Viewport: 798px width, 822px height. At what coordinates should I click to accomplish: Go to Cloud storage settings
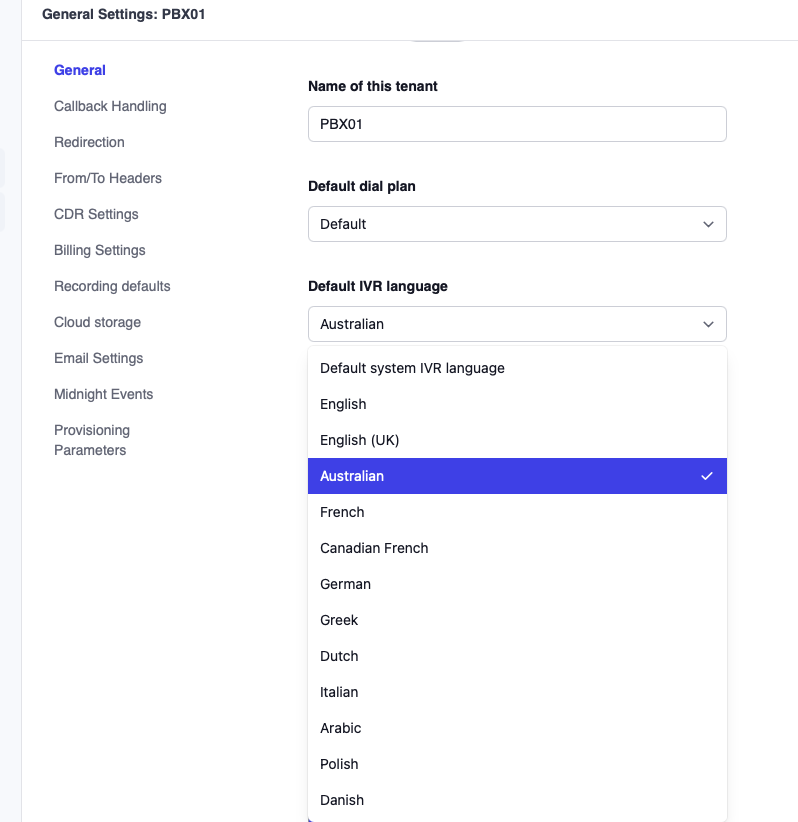tap(97, 322)
